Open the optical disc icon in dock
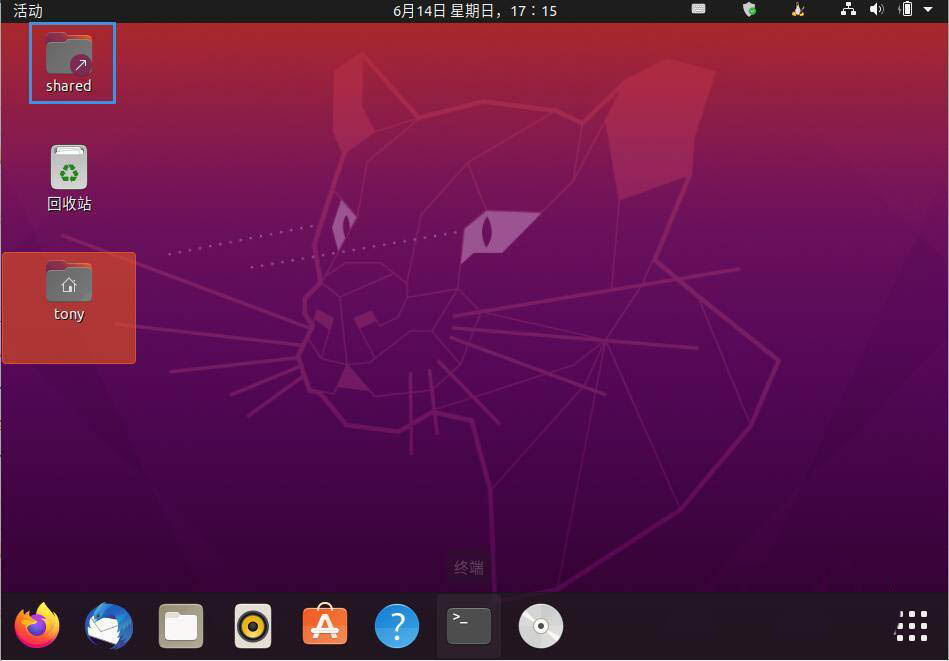 (541, 626)
